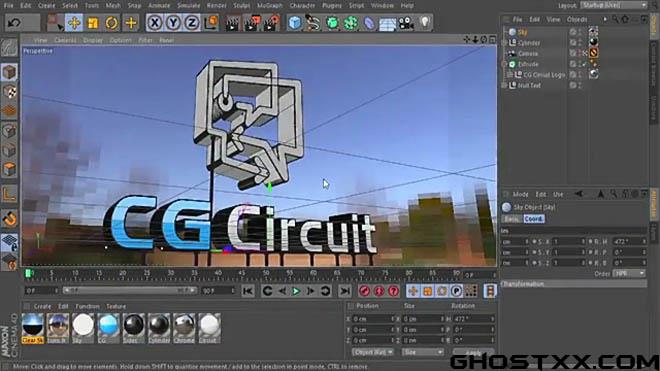Open the MoGraph menu
660x371 pixels.
pyautogui.click(x=270, y=5)
